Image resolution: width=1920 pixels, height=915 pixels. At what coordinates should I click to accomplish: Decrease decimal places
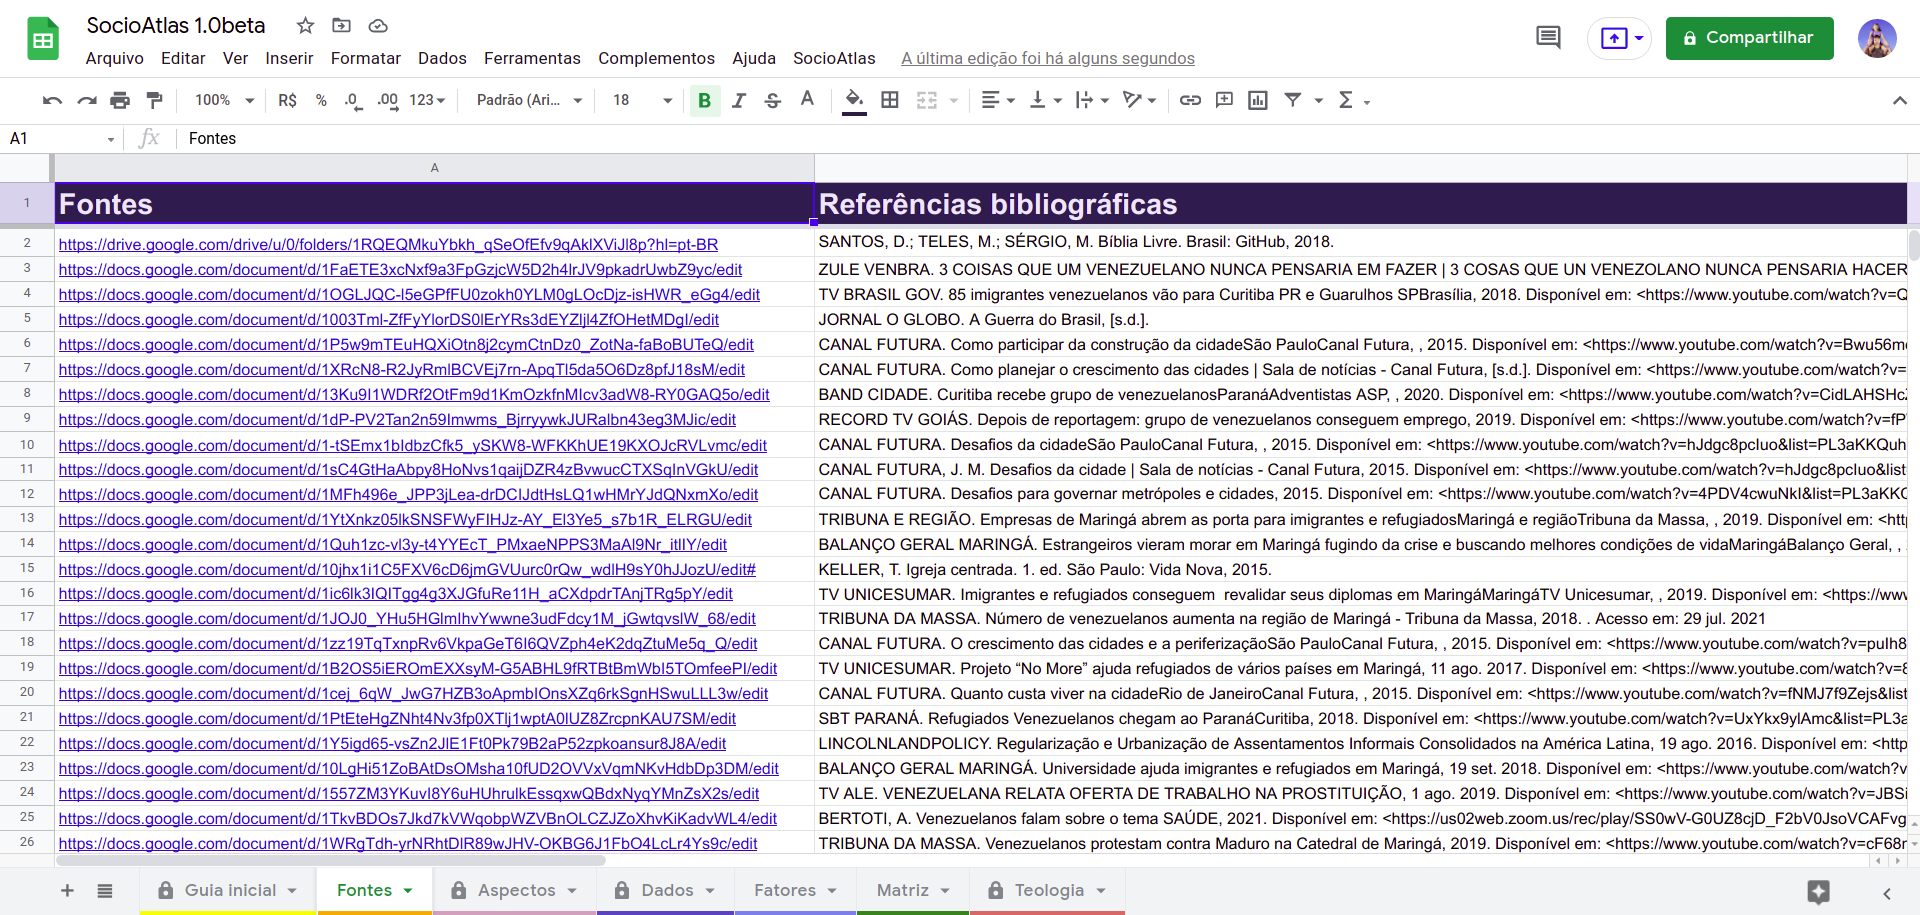point(353,100)
